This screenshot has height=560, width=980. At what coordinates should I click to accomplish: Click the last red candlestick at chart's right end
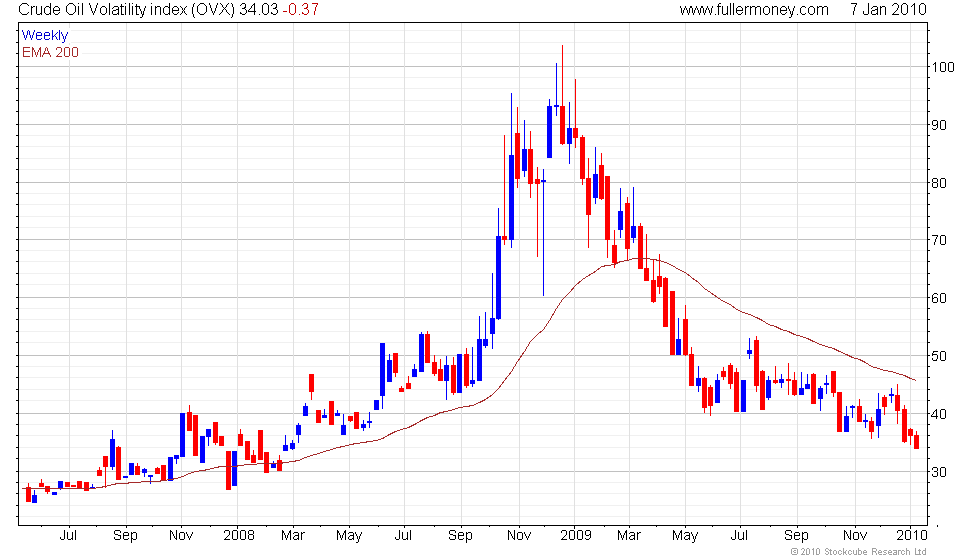tap(917, 441)
